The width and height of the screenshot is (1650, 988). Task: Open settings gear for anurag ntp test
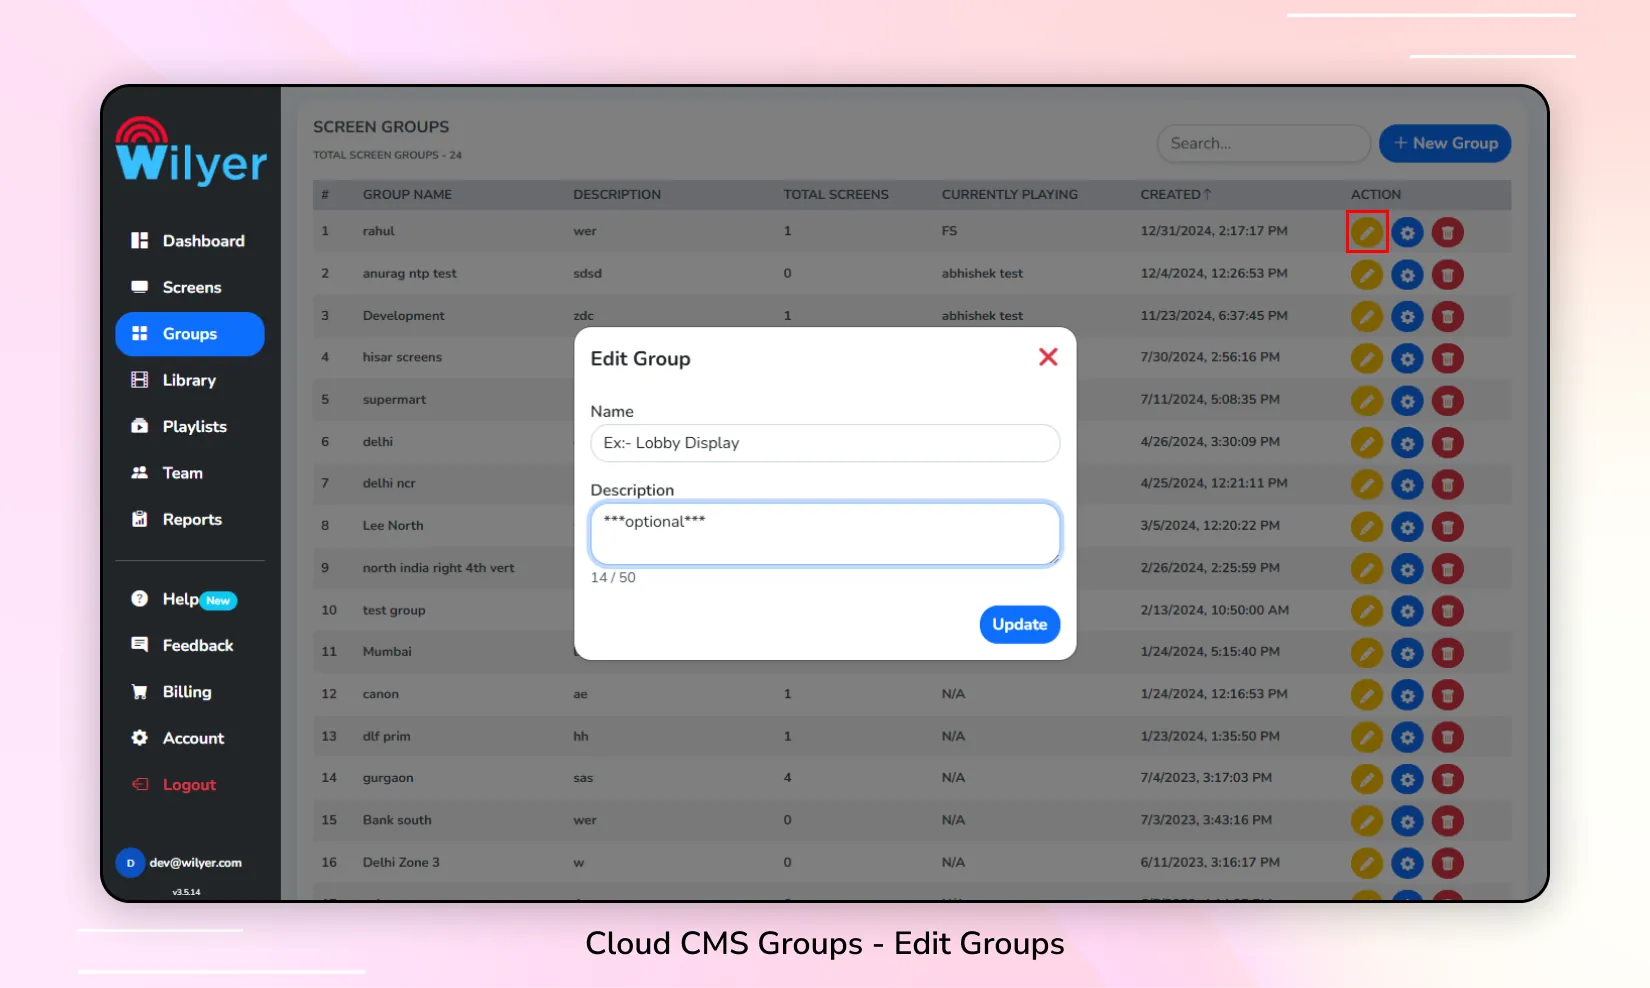(1407, 274)
